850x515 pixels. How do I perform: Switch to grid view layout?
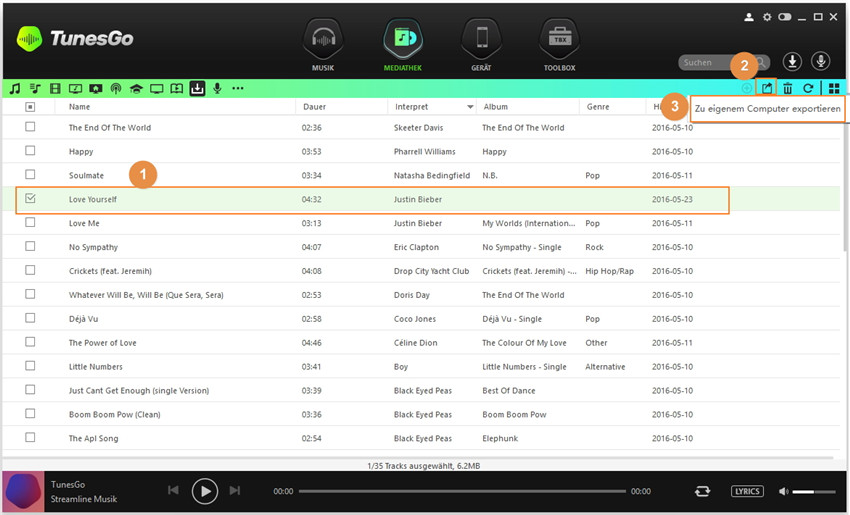tap(834, 88)
